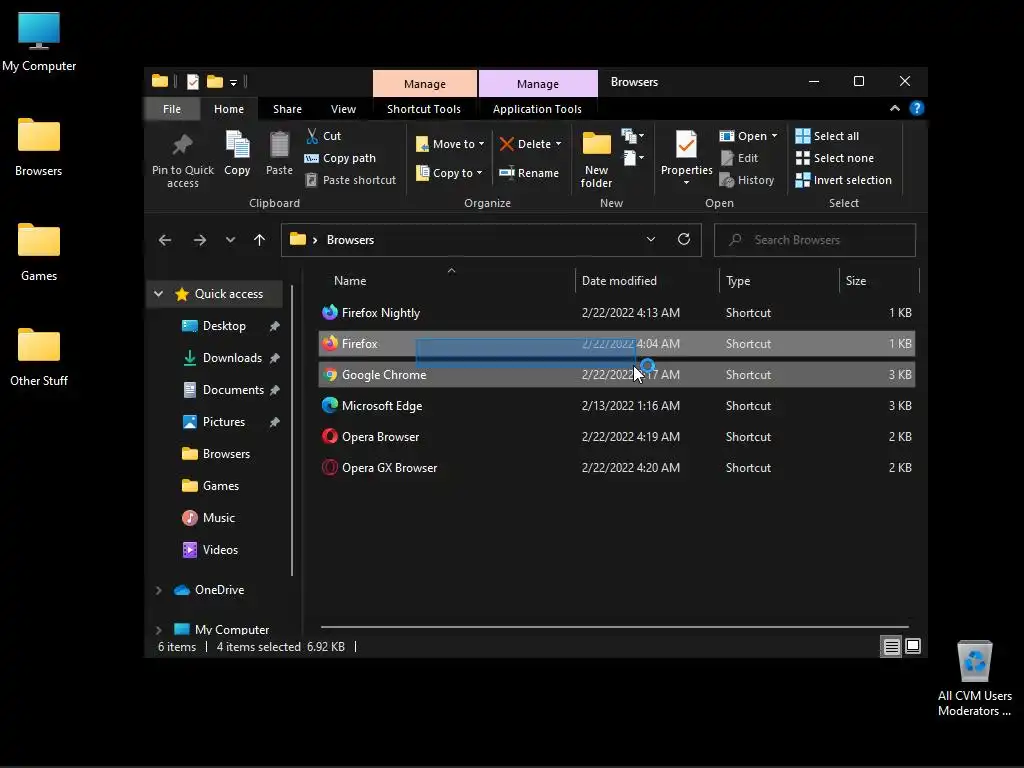This screenshot has width=1024, height=768.
Task: Open Music in the navigation pane
Action: click(x=209, y=518)
